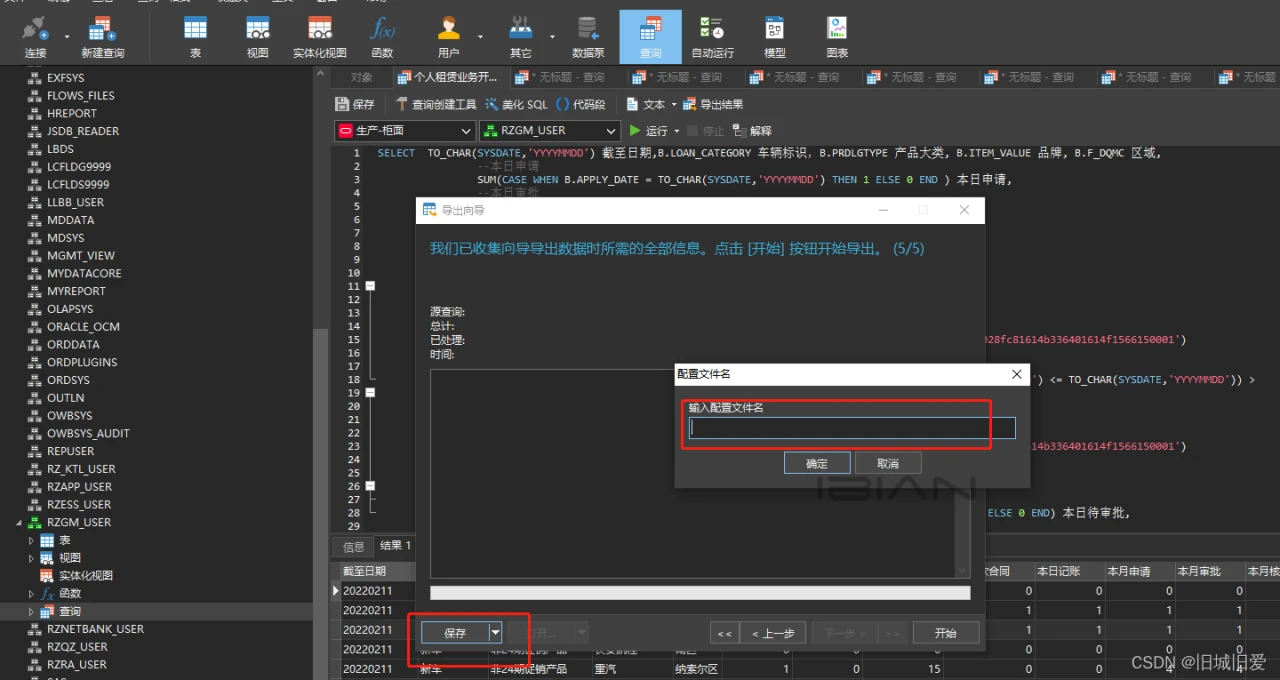1280x680 pixels.
Task: Expand the 表 node under RZGM_USER
Action: [x=31, y=540]
